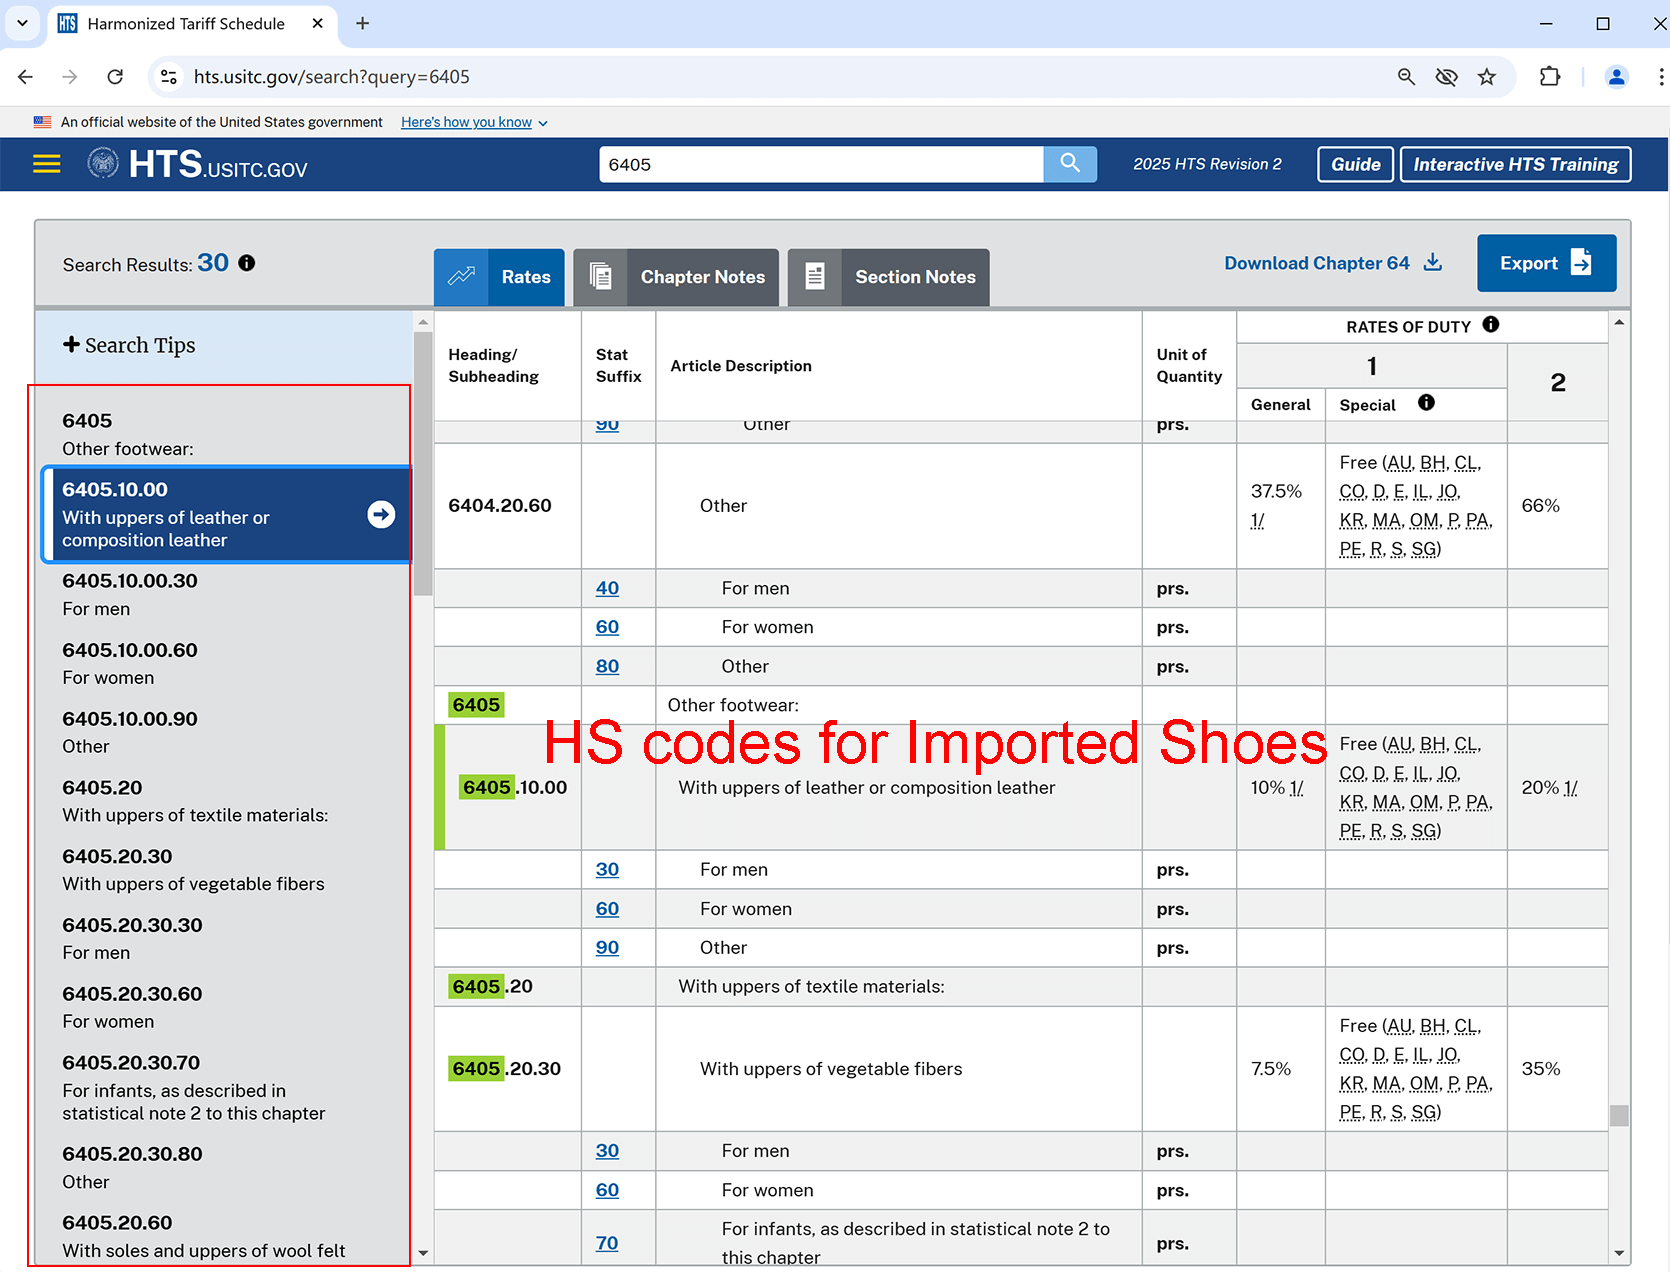The image size is (1670, 1272).
Task: Open the Interactive HTS Training button
Action: click(x=1515, y=164)
